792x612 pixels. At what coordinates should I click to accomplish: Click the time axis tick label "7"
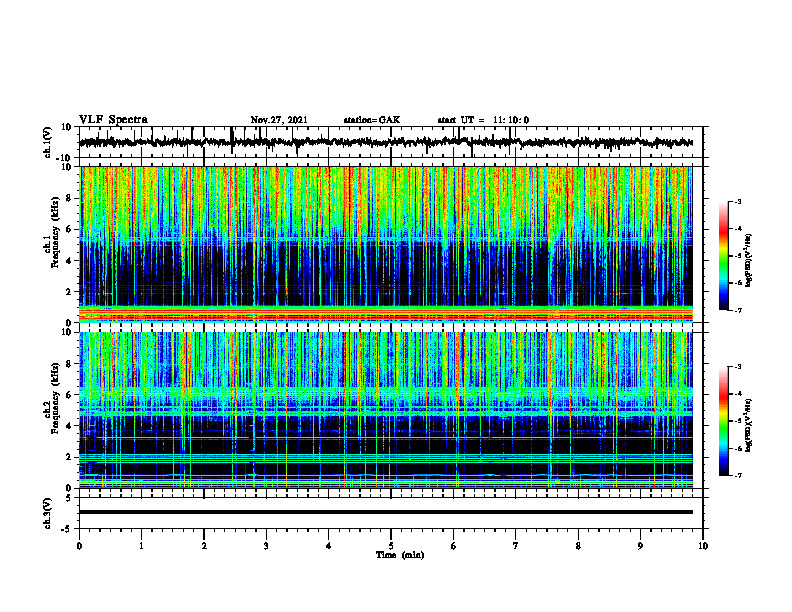[516, 546]
